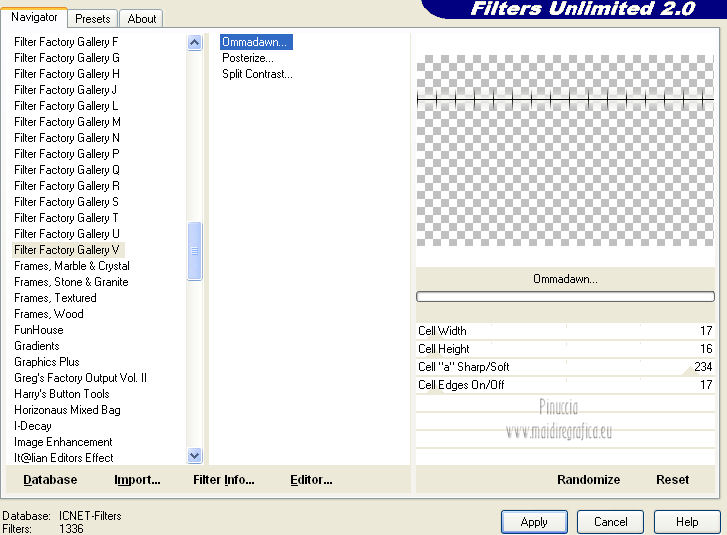The height and width of the screenshot is (535, 727).
Task: Reset the filter parameters
Action: coord(672,479)
